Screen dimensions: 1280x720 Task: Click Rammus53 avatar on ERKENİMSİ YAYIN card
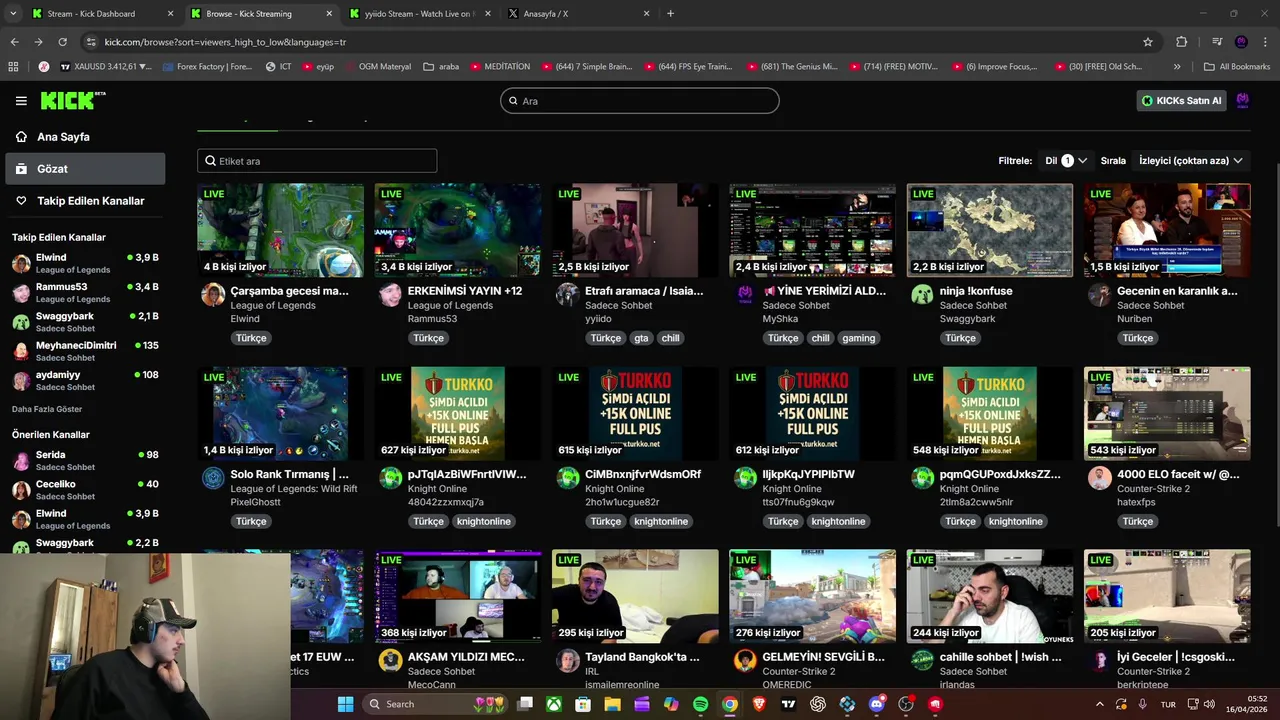[x=390, y=294]
